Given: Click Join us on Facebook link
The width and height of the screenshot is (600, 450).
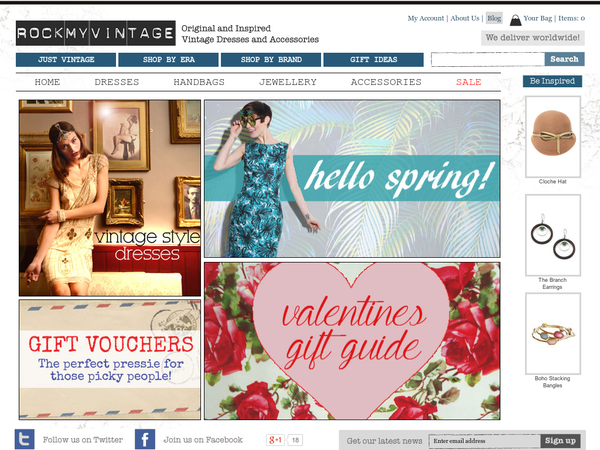Looking at the screenshot, I should click(203, 440).
